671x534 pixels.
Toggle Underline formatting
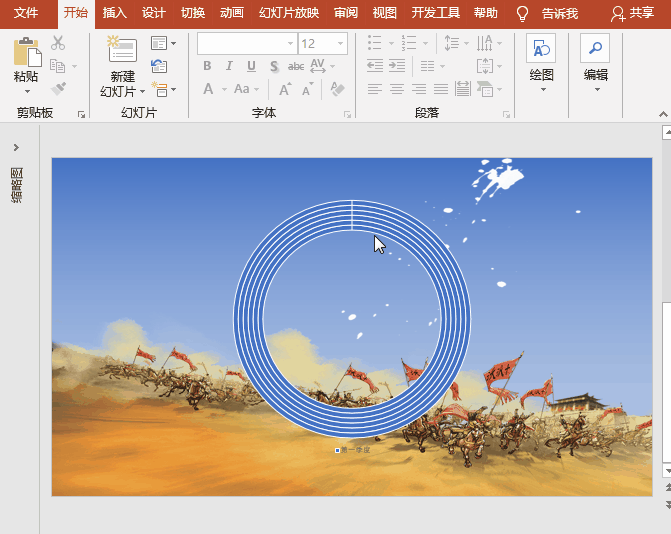252,66
